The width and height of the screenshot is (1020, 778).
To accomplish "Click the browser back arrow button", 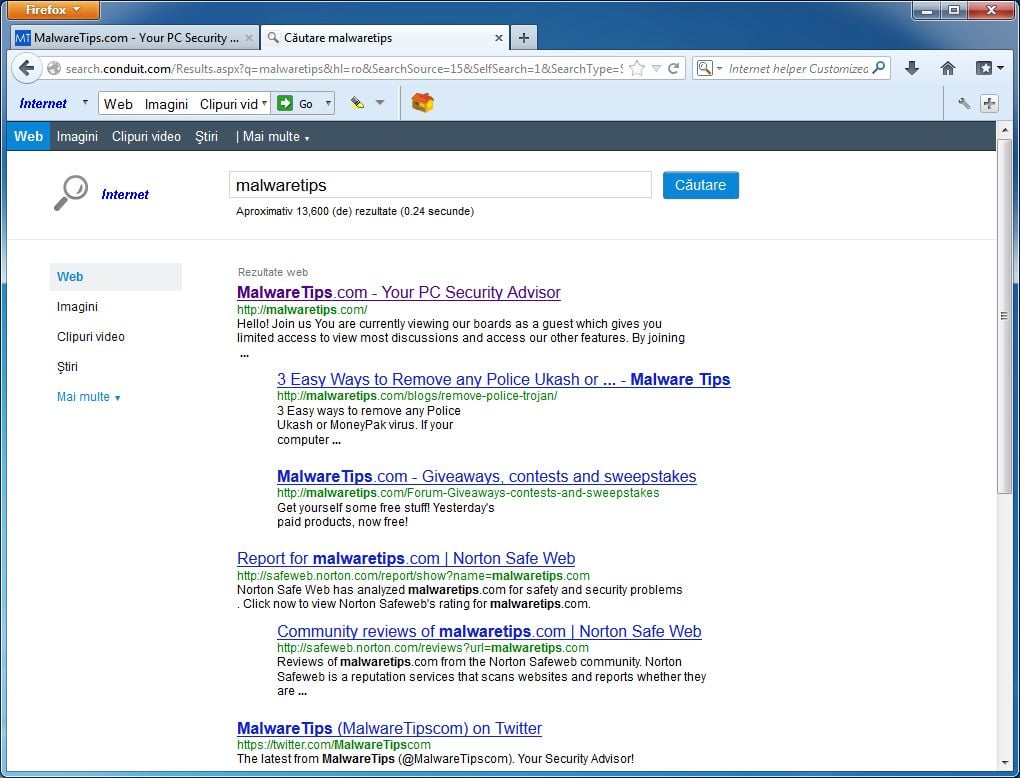I will coord(26,68).
